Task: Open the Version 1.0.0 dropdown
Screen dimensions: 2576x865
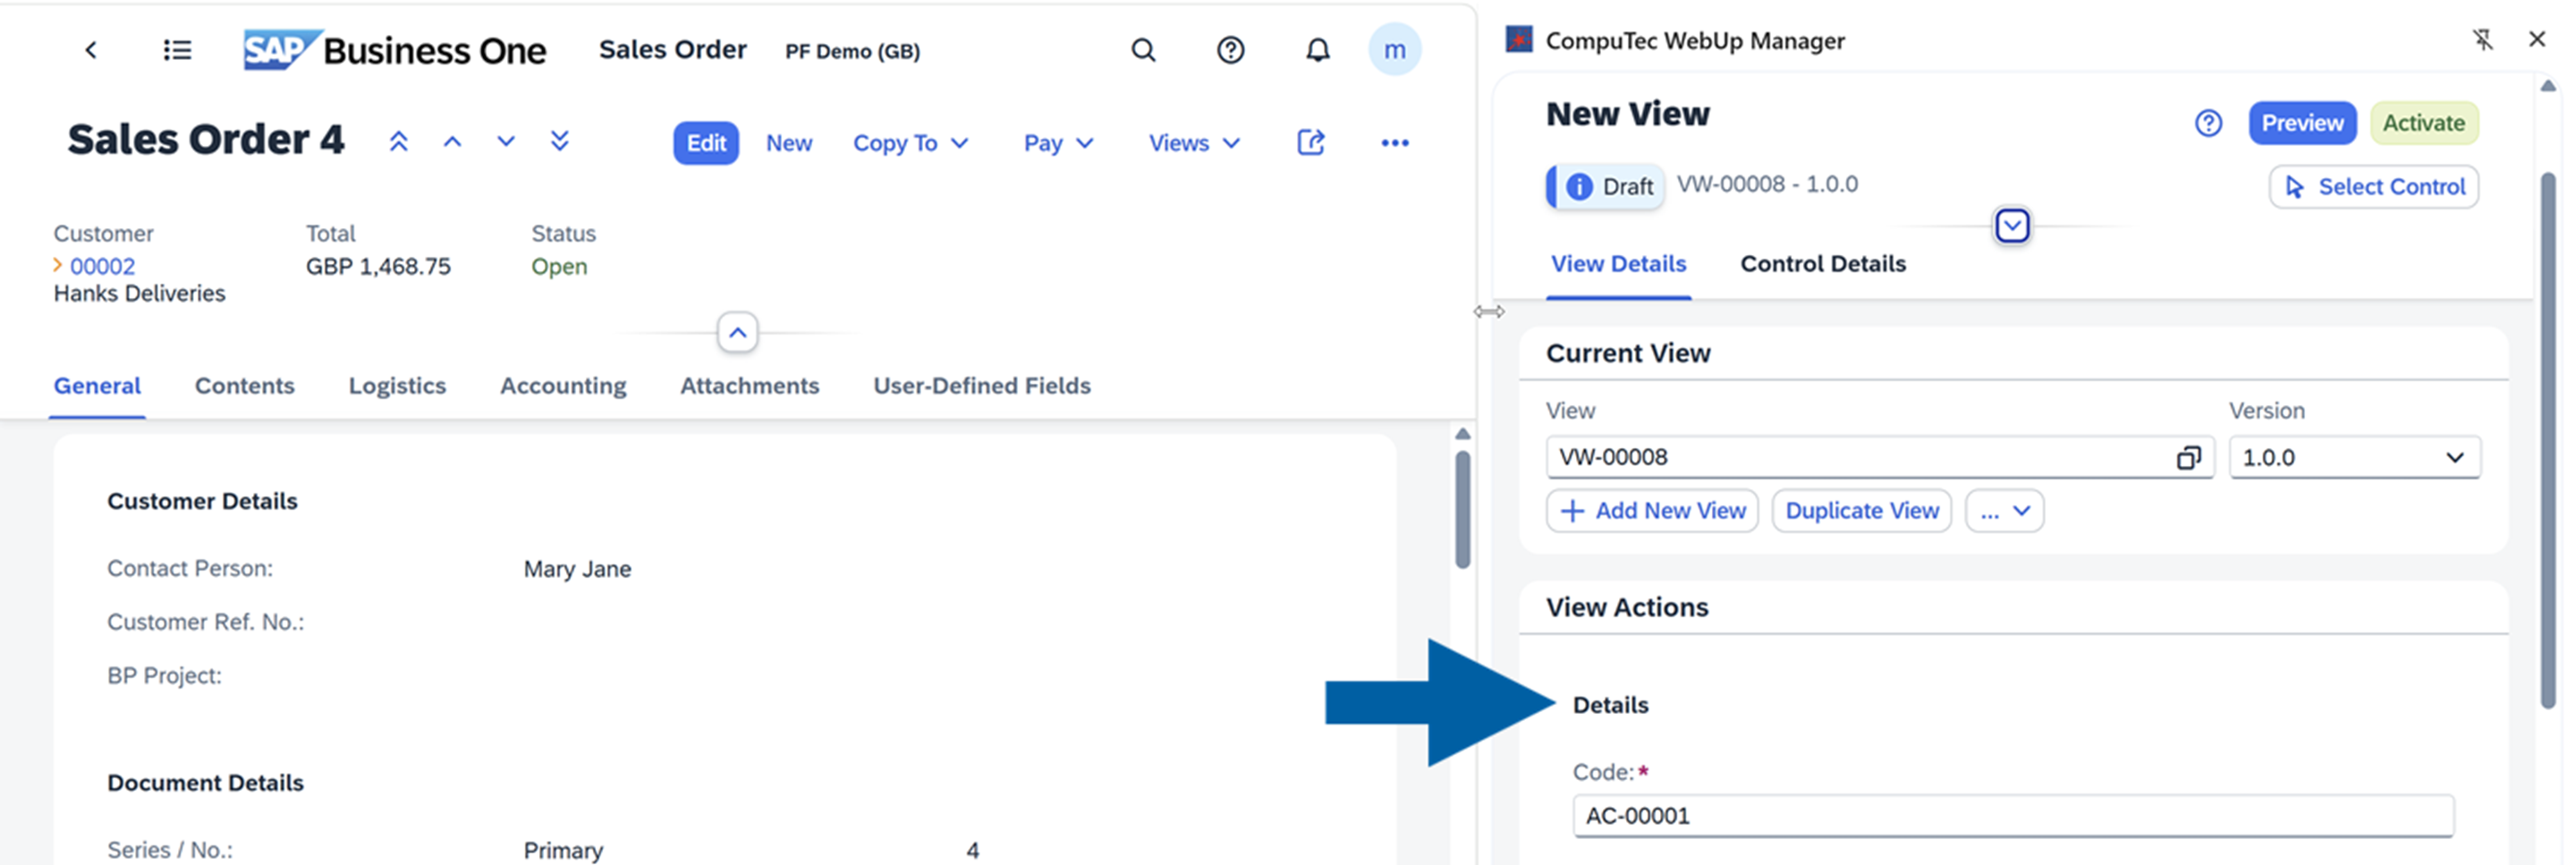Action: click(2354, 458)
